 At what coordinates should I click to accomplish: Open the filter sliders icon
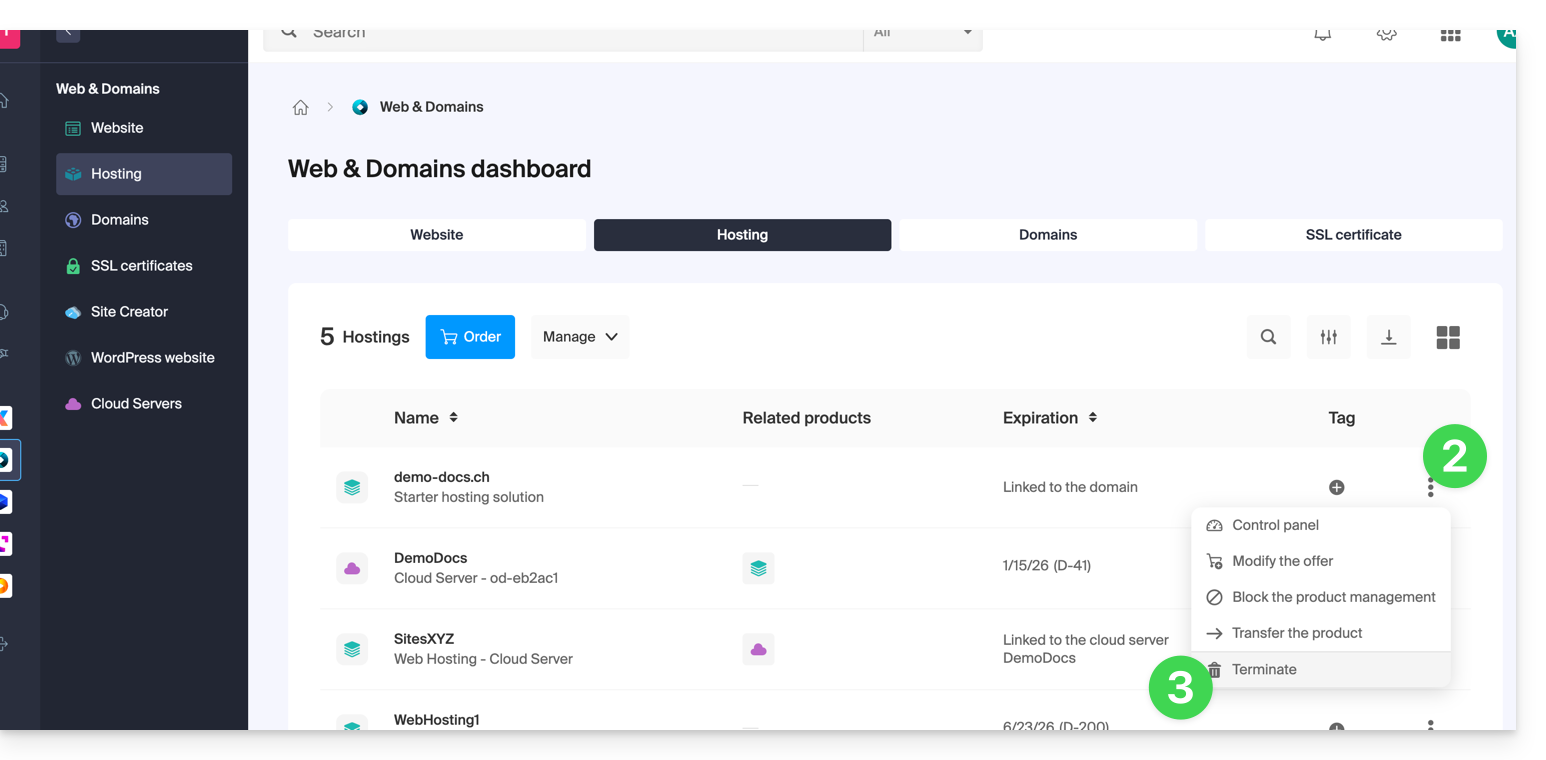pyautogui.click(x=1328, y=337)
